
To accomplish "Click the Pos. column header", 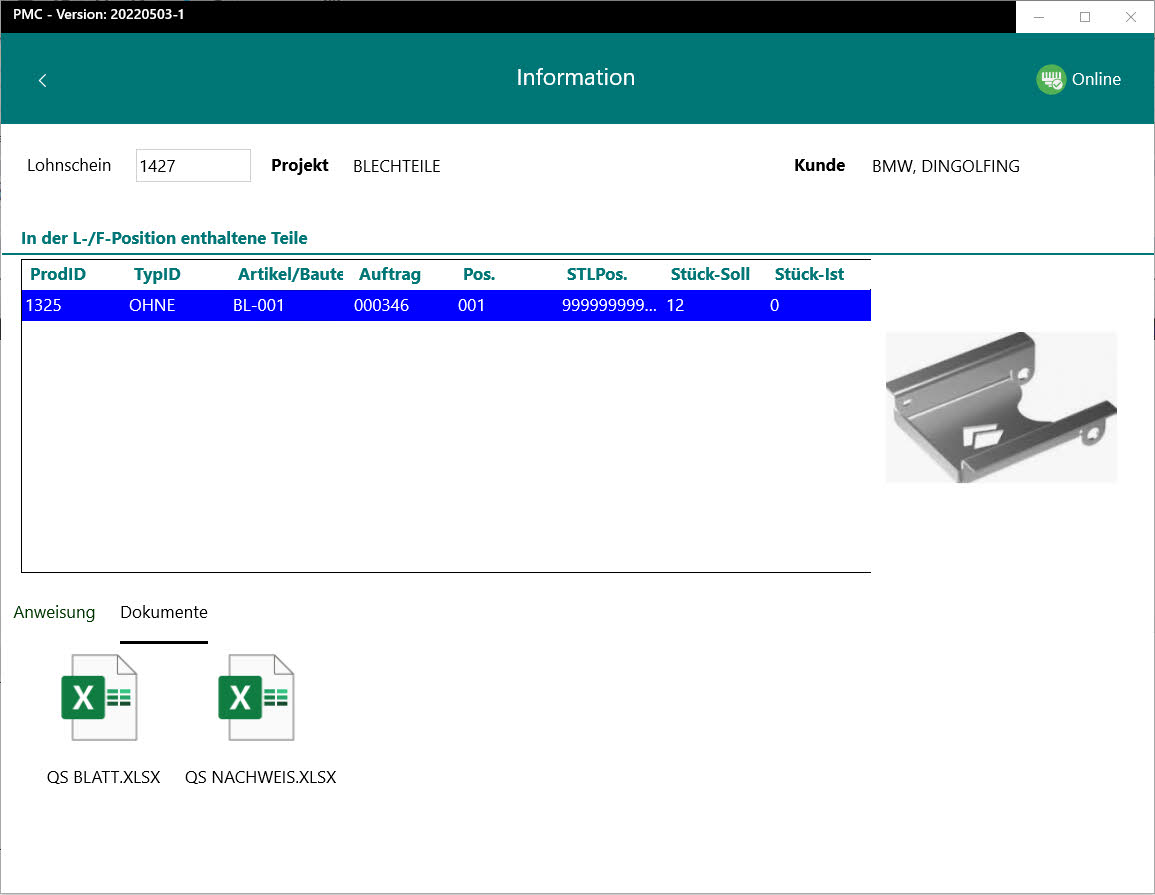I will [479, 274].
